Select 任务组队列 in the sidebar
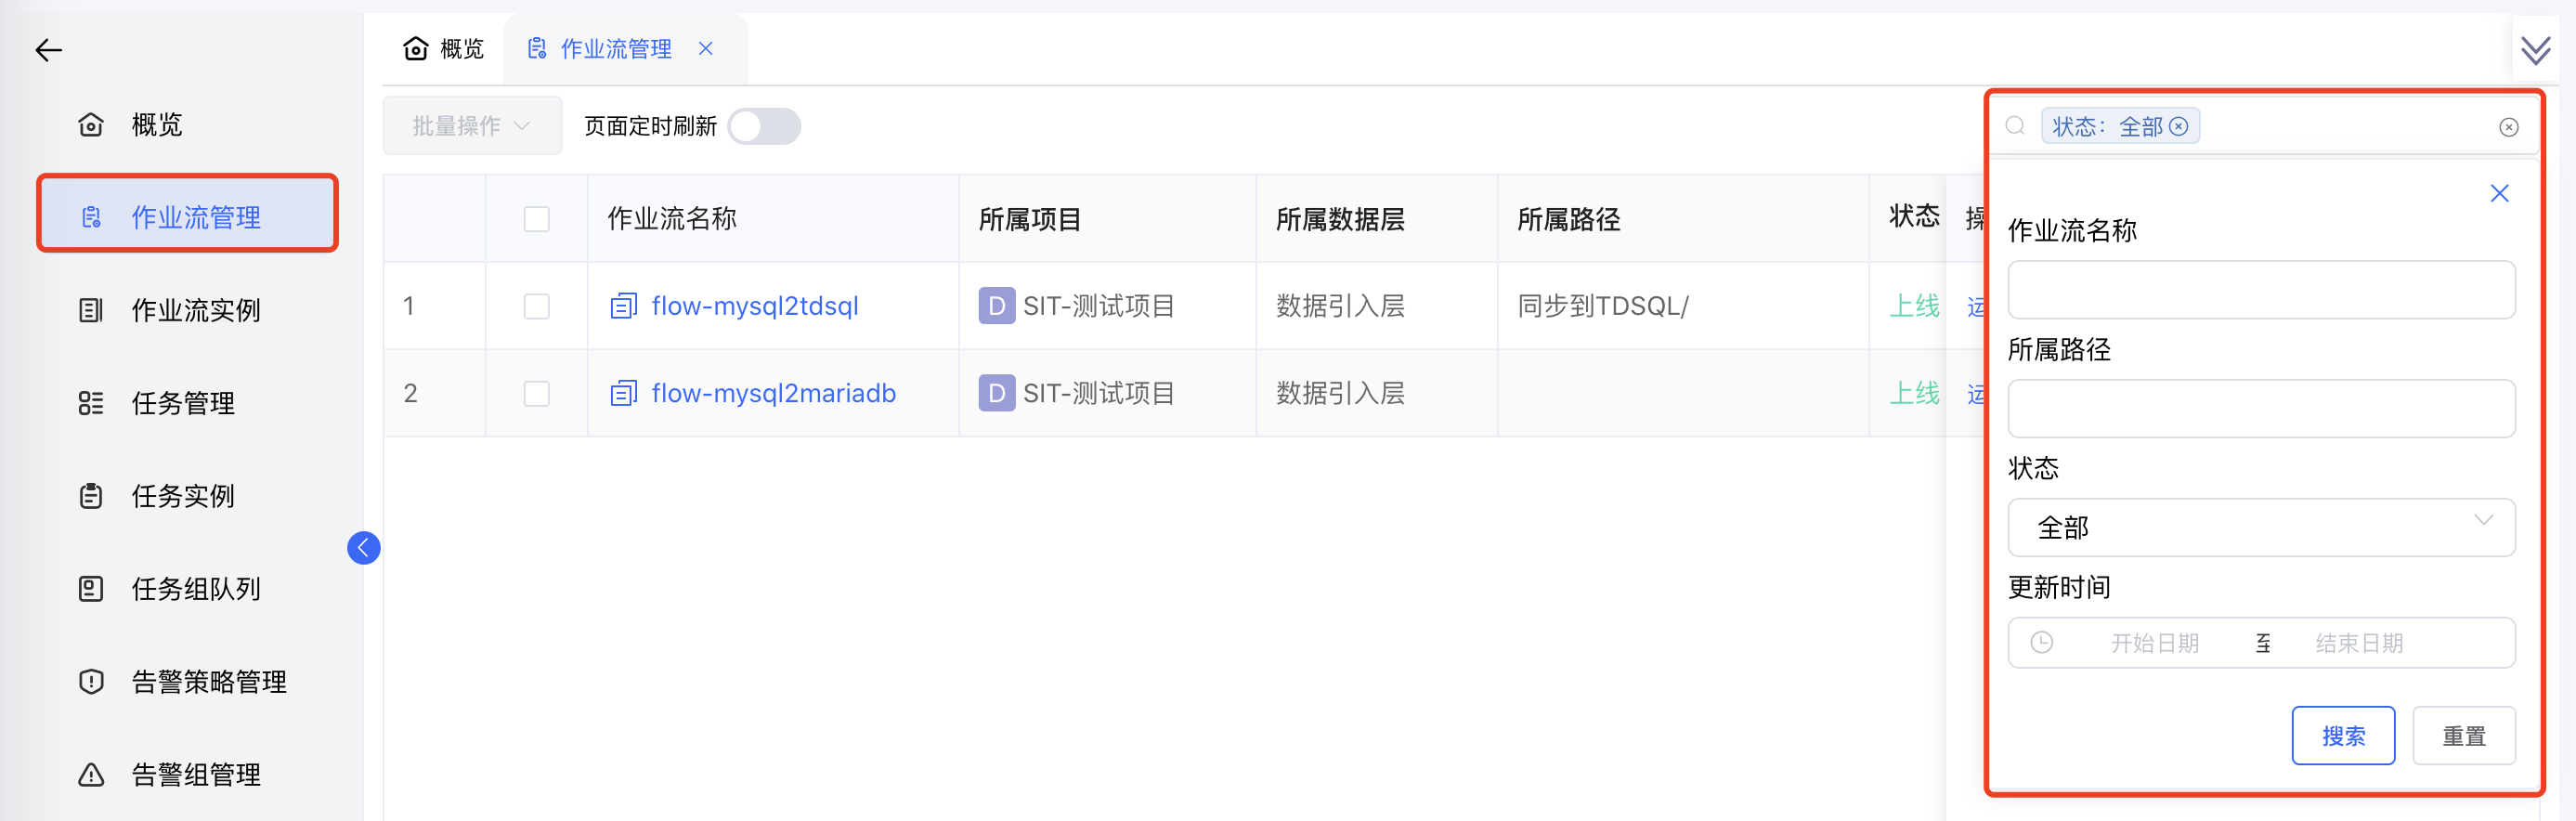 (x=195, y=588)
